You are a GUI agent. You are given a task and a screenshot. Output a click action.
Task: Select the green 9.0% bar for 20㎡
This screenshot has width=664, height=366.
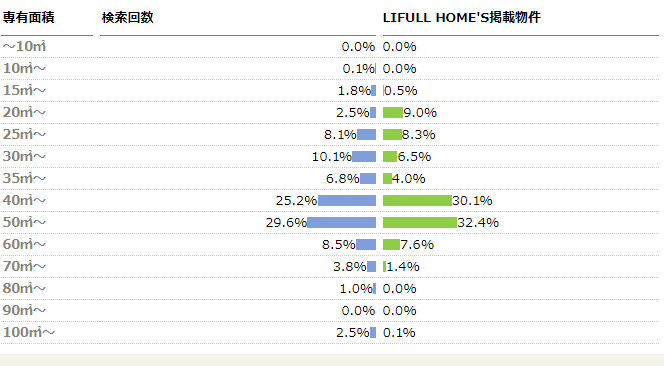pyautogui.click(x=393, y=112)
